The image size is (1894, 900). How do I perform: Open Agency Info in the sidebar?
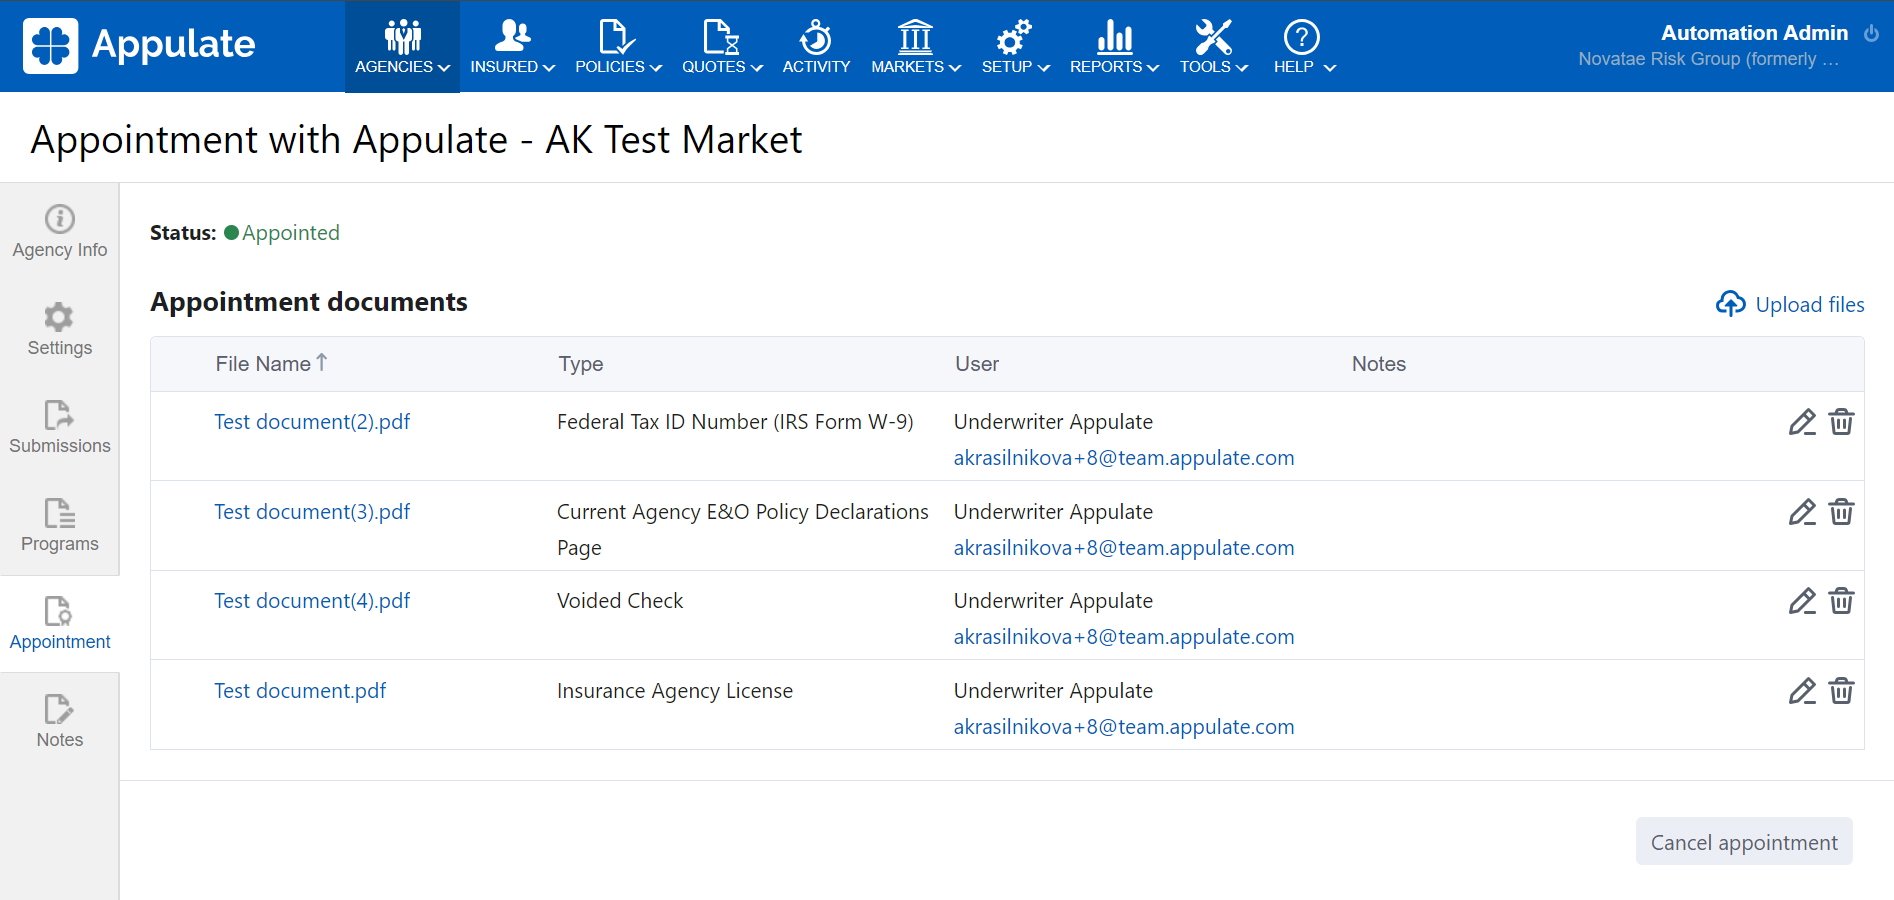click(60, 232)
